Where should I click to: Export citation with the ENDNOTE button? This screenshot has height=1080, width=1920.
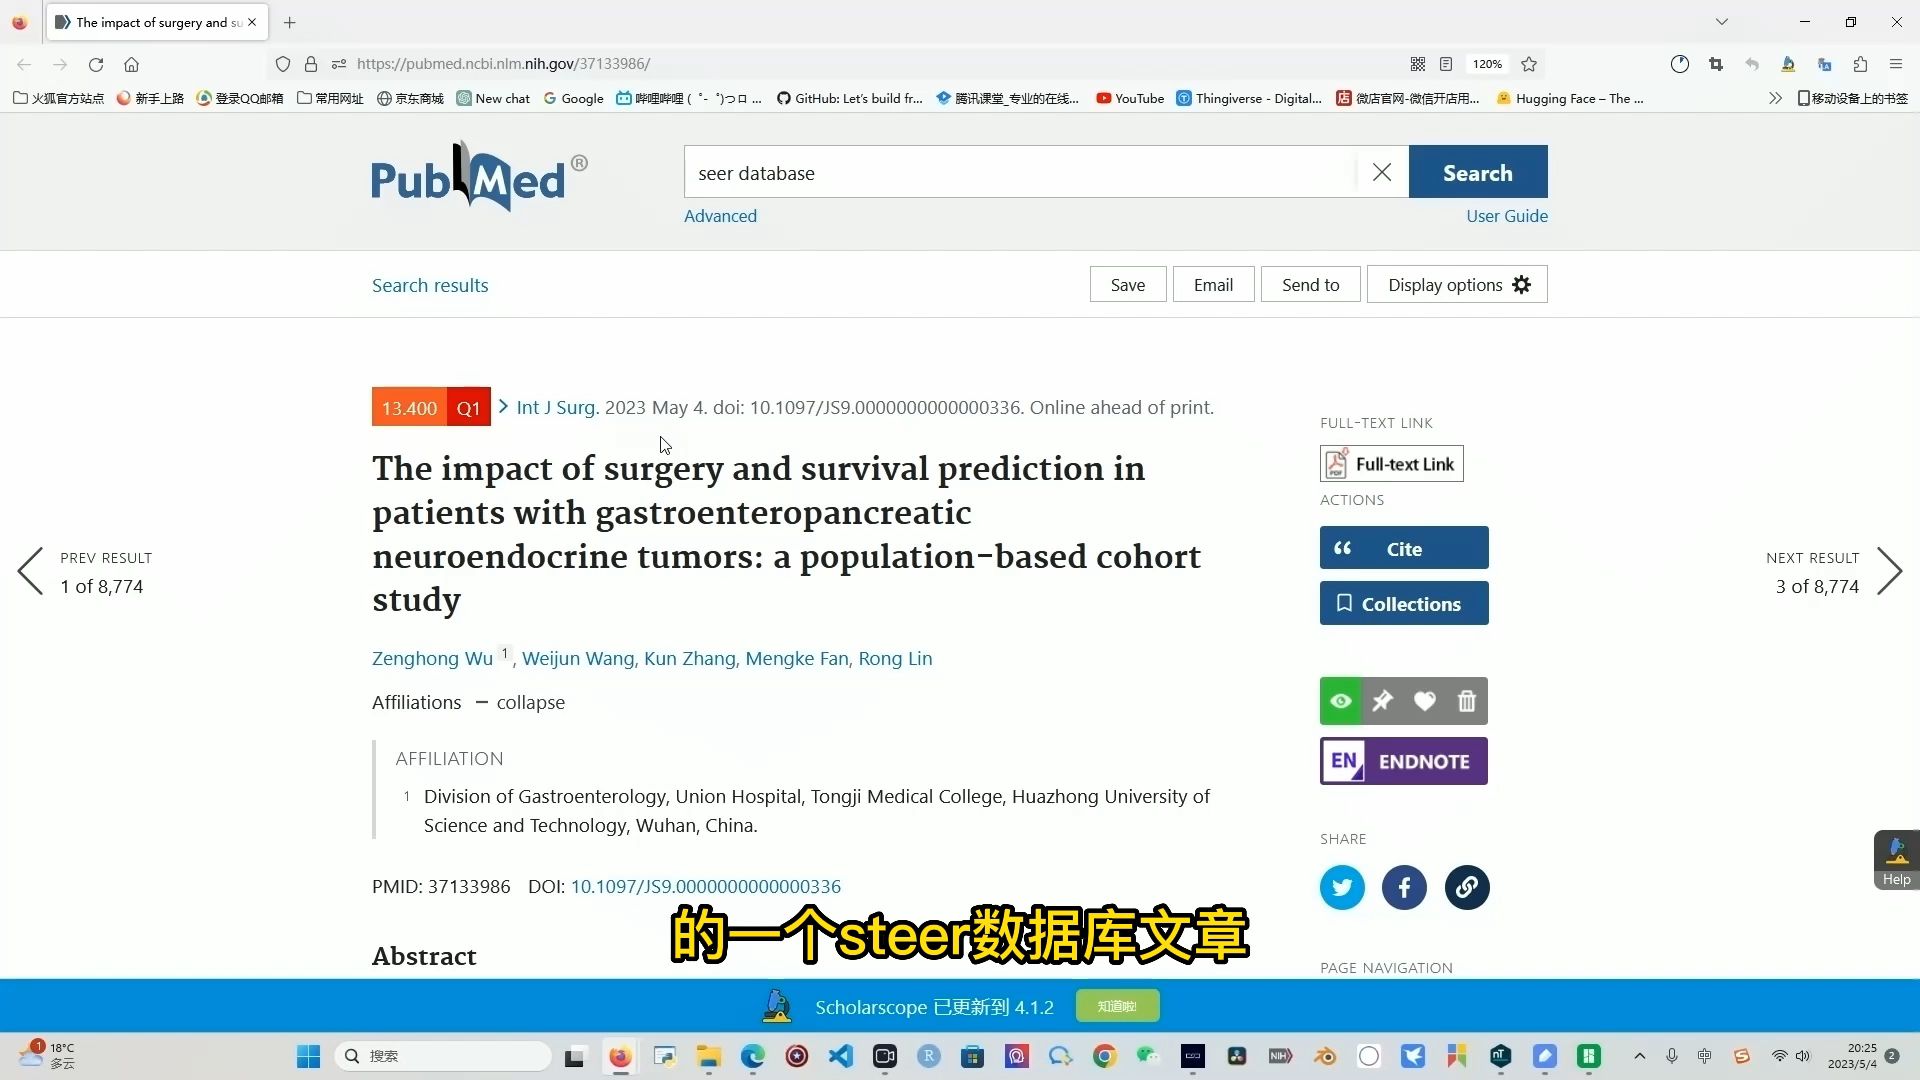(1403, 761)
